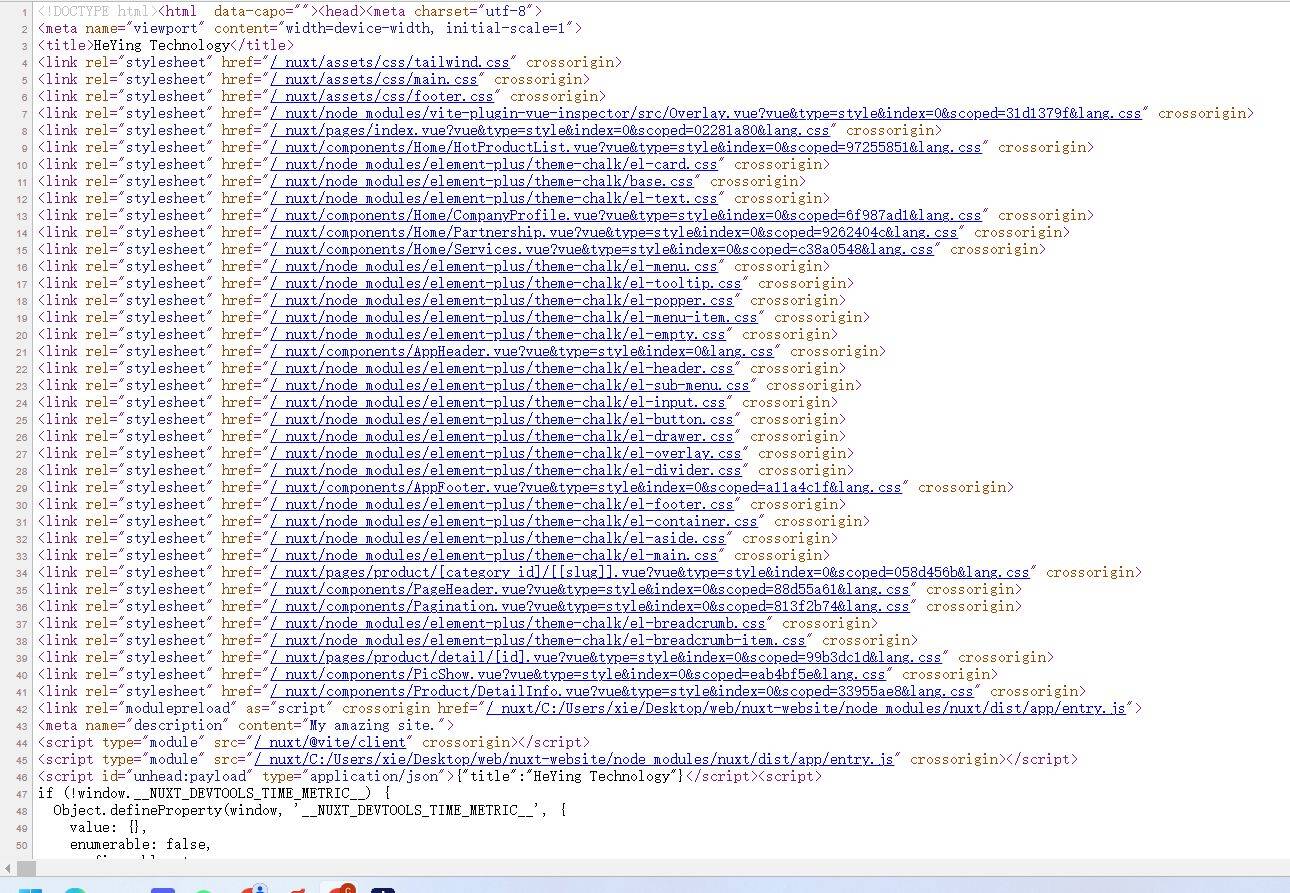1290x893 pixels.
Task: Click the title text HeYing Technology on line 3
Action: 162,45
